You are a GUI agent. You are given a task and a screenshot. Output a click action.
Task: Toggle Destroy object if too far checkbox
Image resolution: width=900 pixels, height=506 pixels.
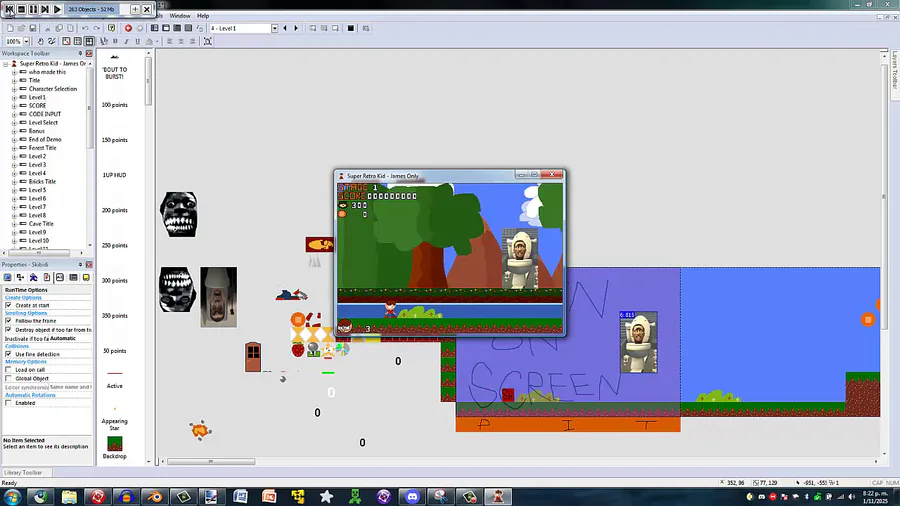9,330
